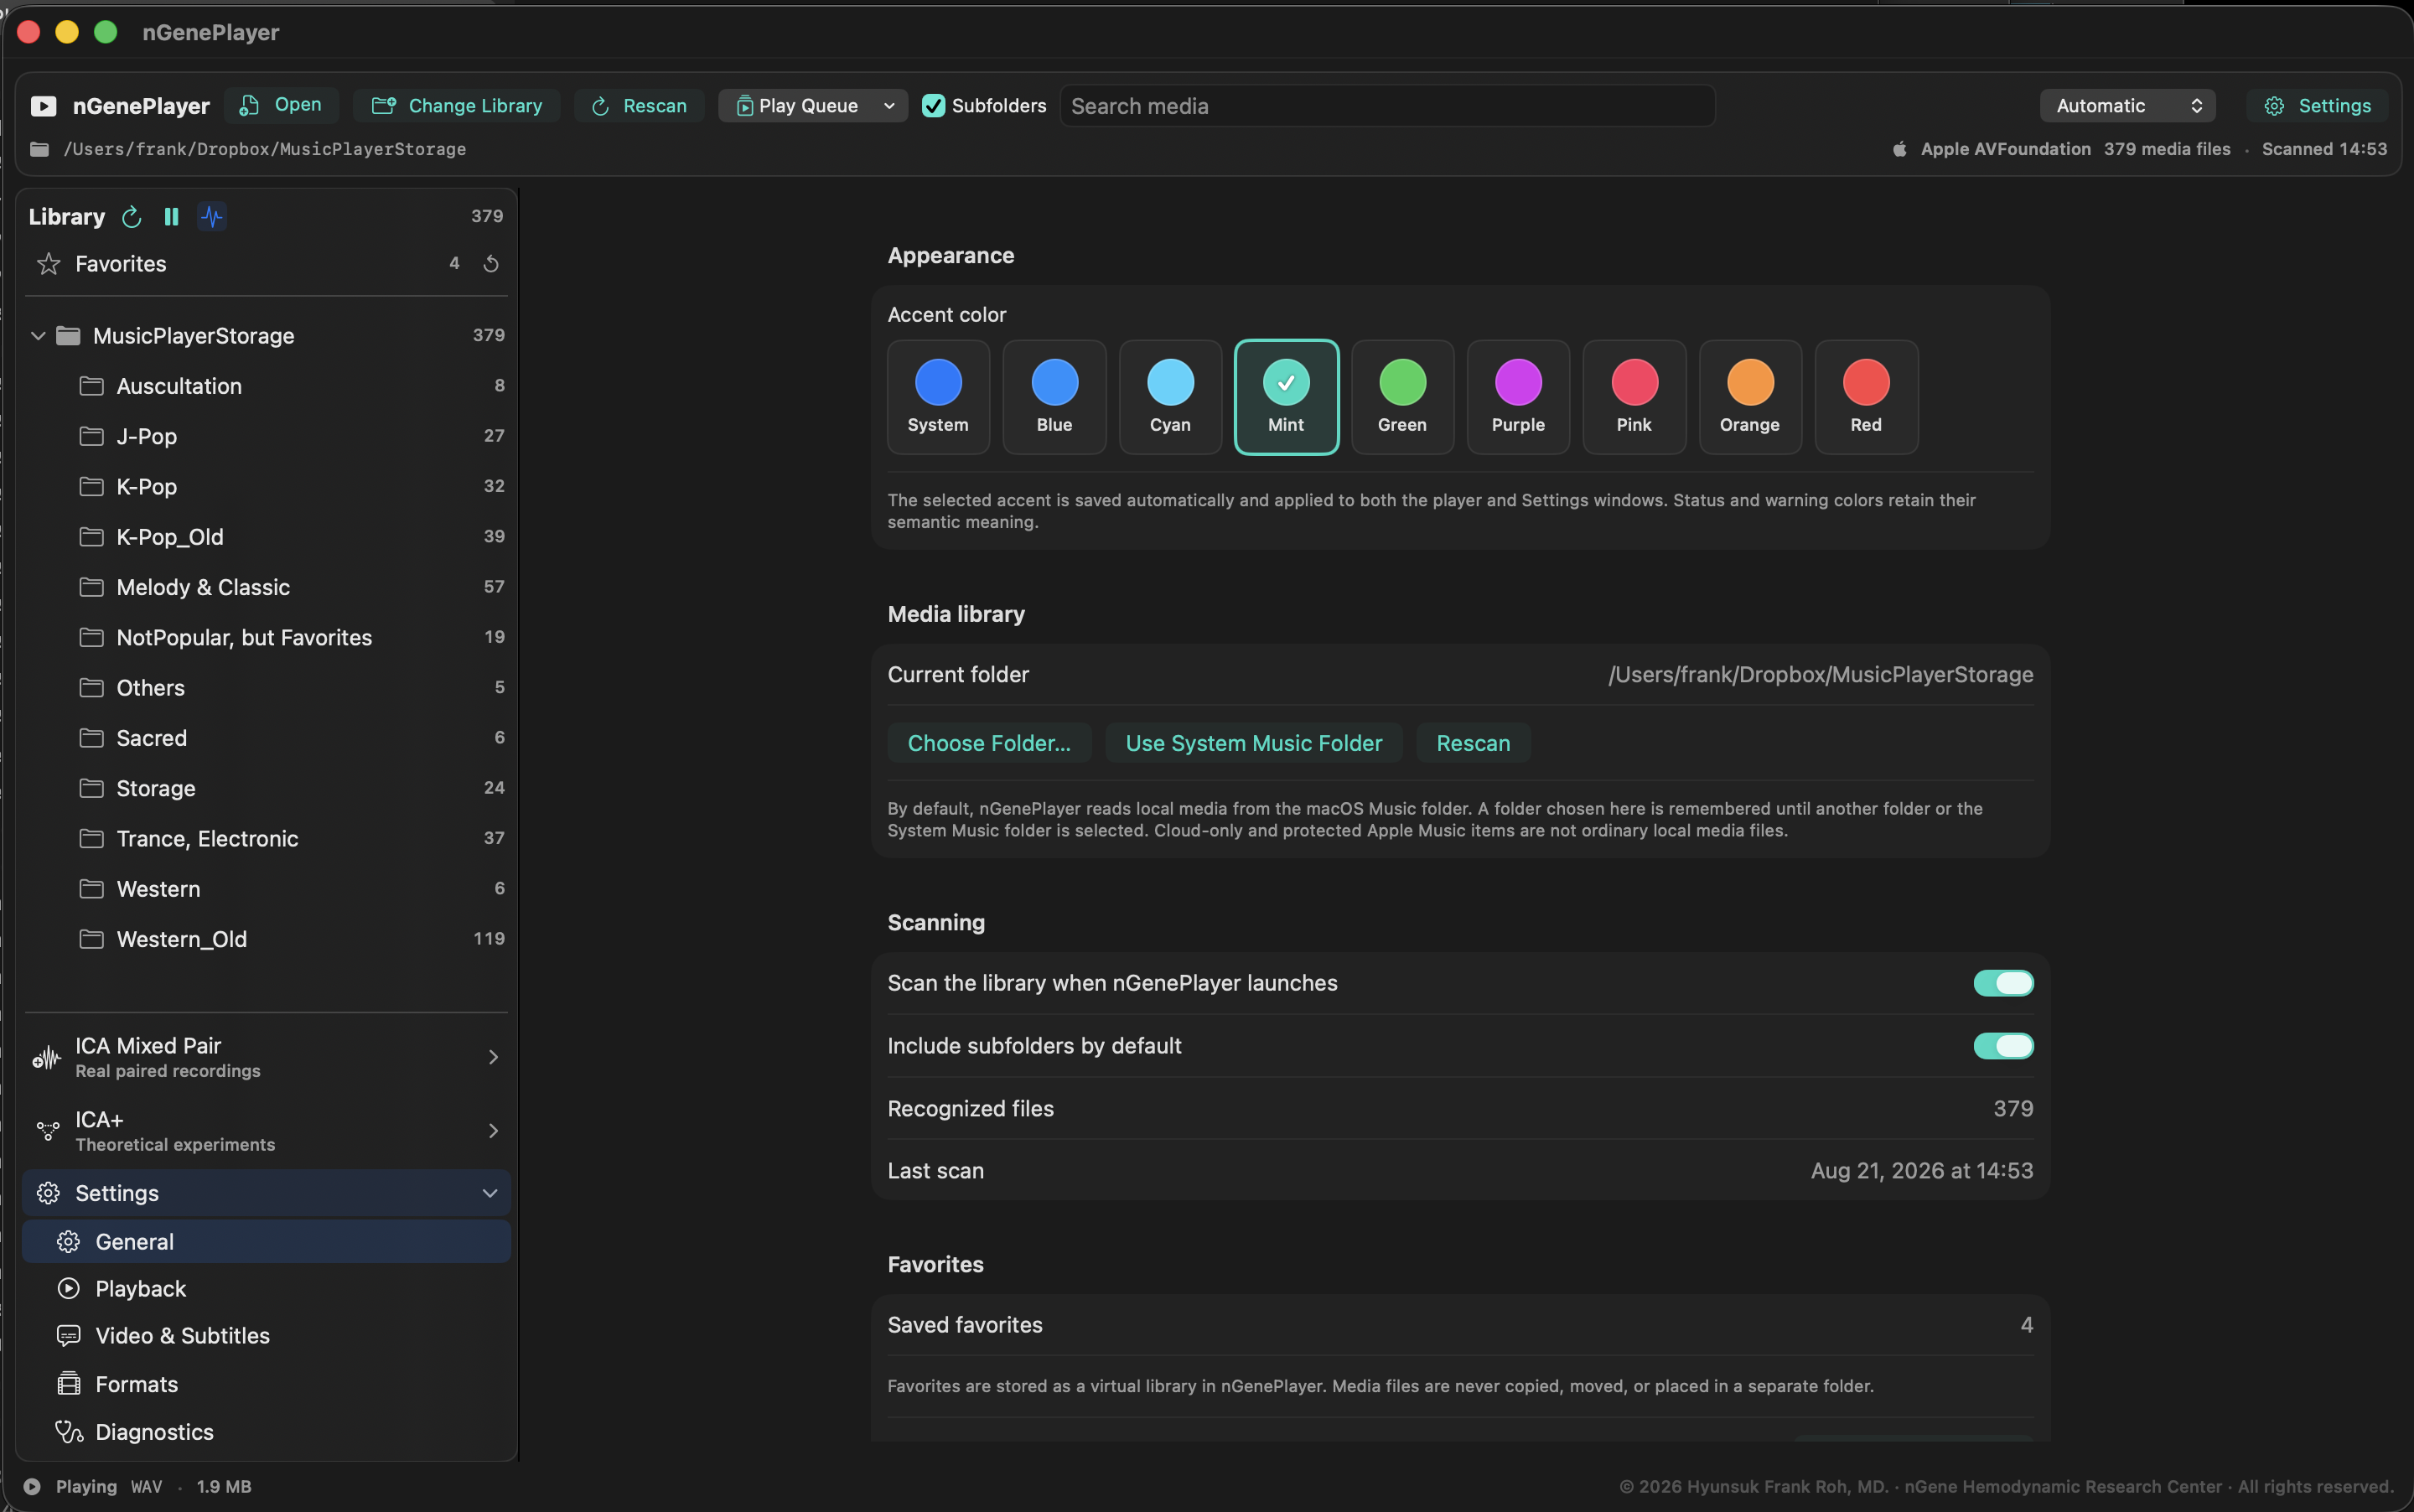This screenshot has height=1512, width=2414.
Task: Select the Pink accent color
Action: (x=1634, y=397)
